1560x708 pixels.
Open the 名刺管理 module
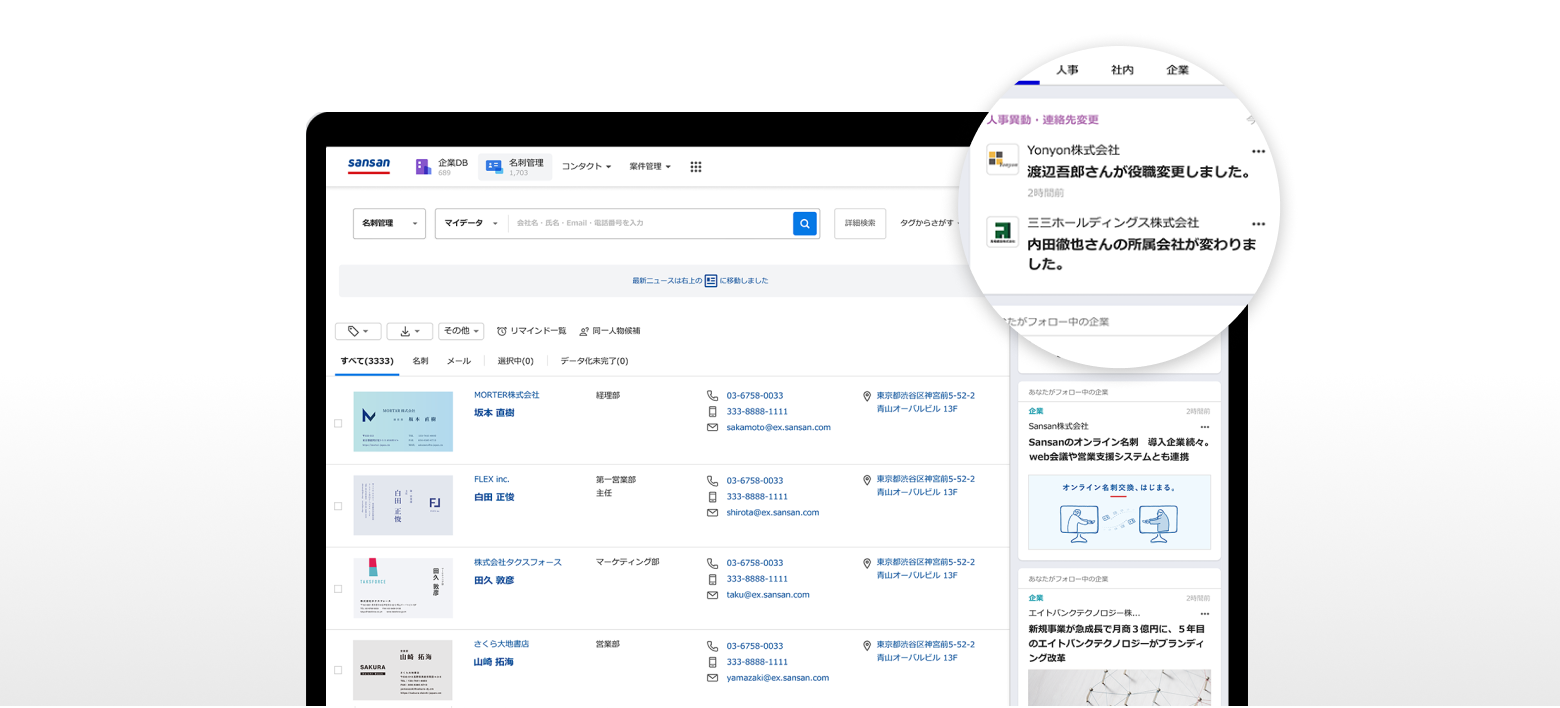pyautogui.click(x=515, y=167)
